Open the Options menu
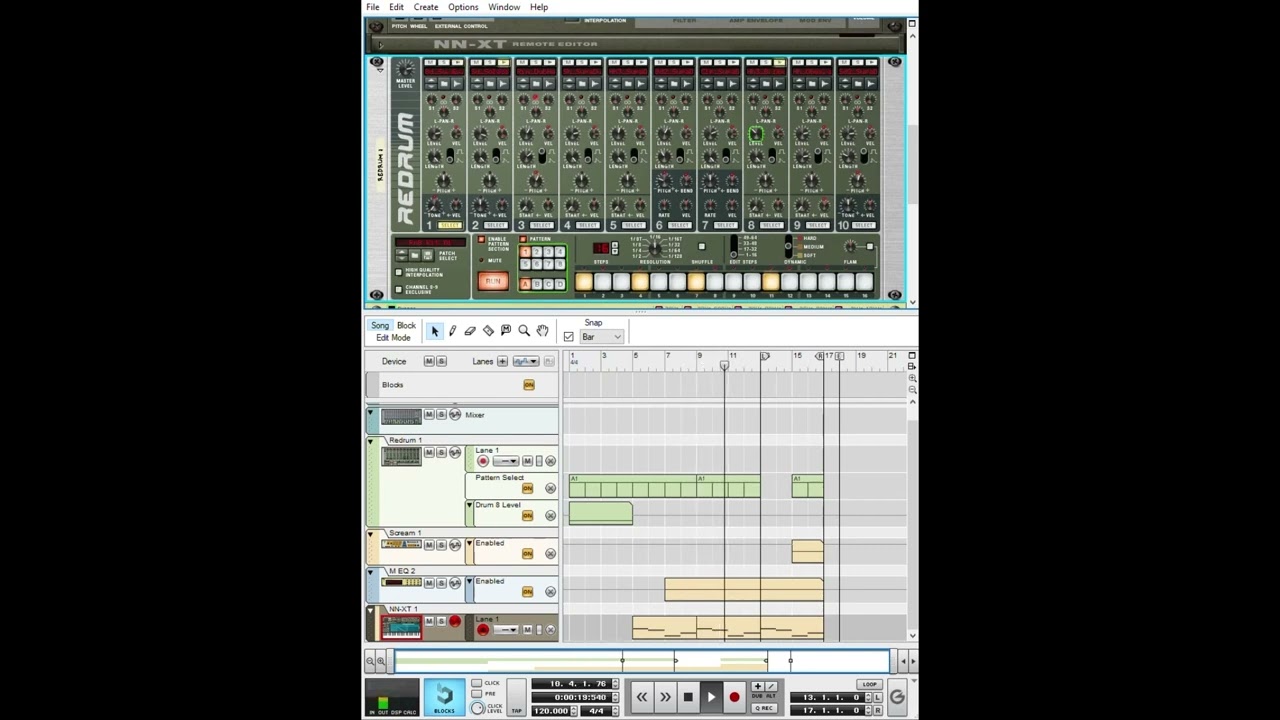This screenshot has width=1280, height=720. (x=463, y=7)
